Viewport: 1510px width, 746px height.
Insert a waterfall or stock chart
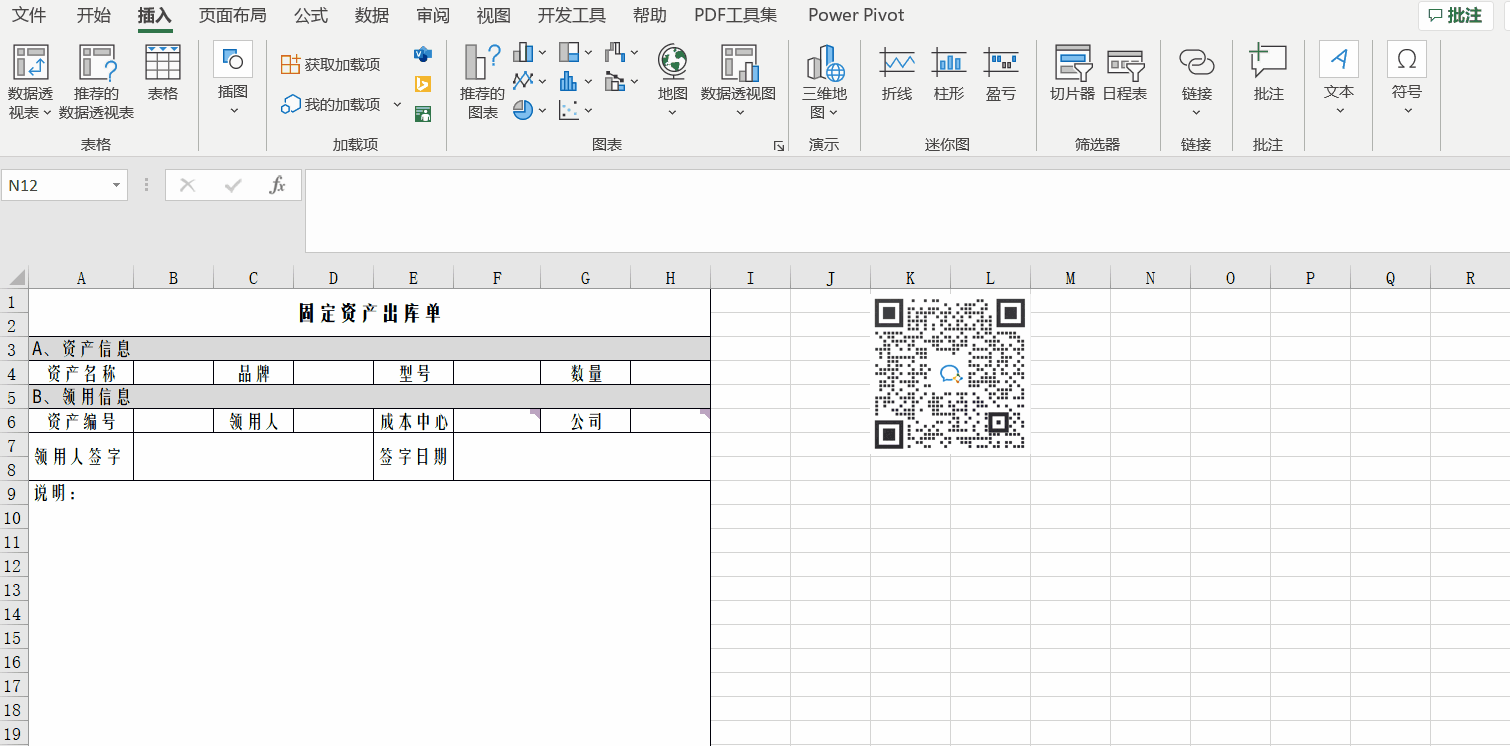point(615,52)
